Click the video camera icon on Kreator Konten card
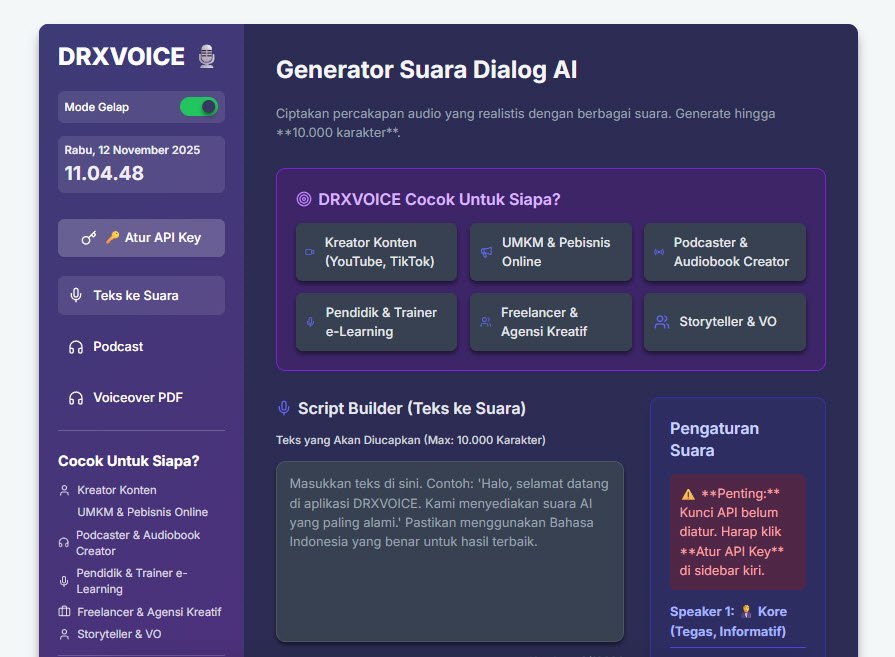The image size is (895, 657). click(x=310, y=252)
